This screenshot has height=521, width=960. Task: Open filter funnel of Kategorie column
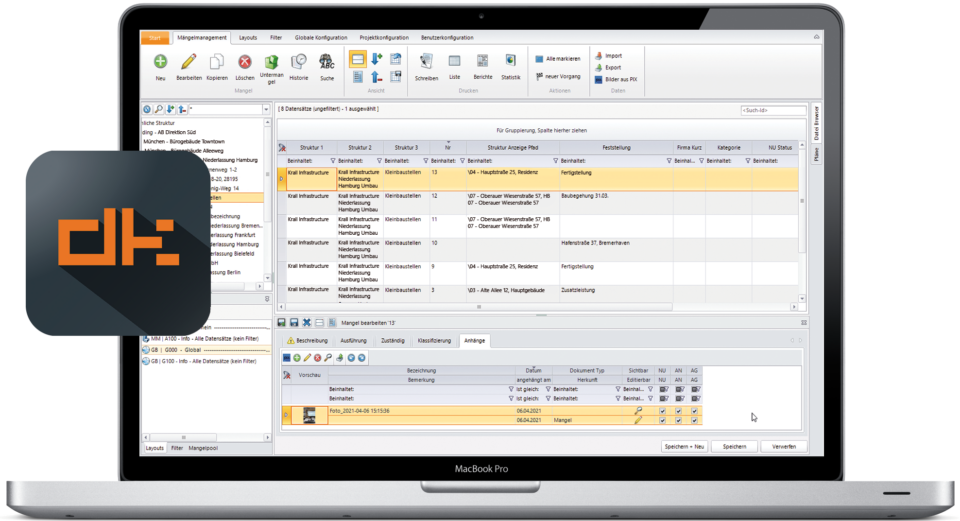pos(748,161)
